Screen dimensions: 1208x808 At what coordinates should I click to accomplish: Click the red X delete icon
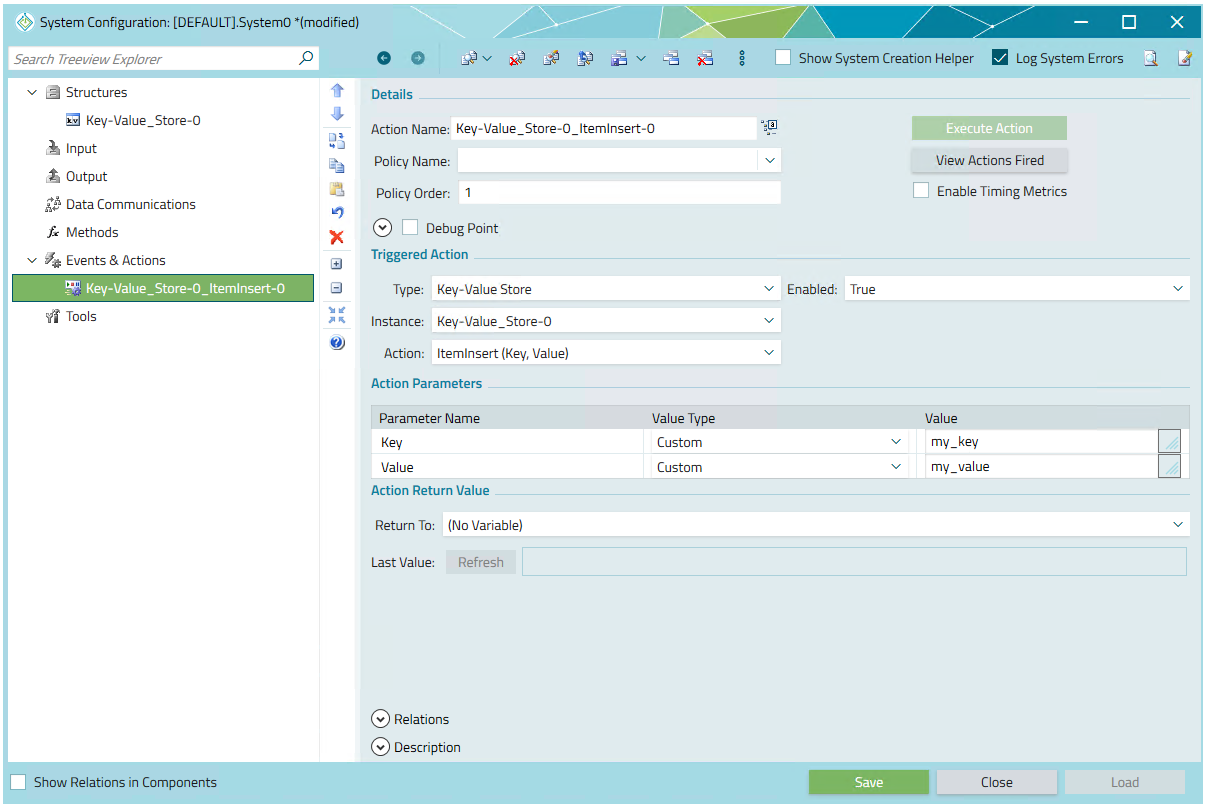click(x=337, y=237)
